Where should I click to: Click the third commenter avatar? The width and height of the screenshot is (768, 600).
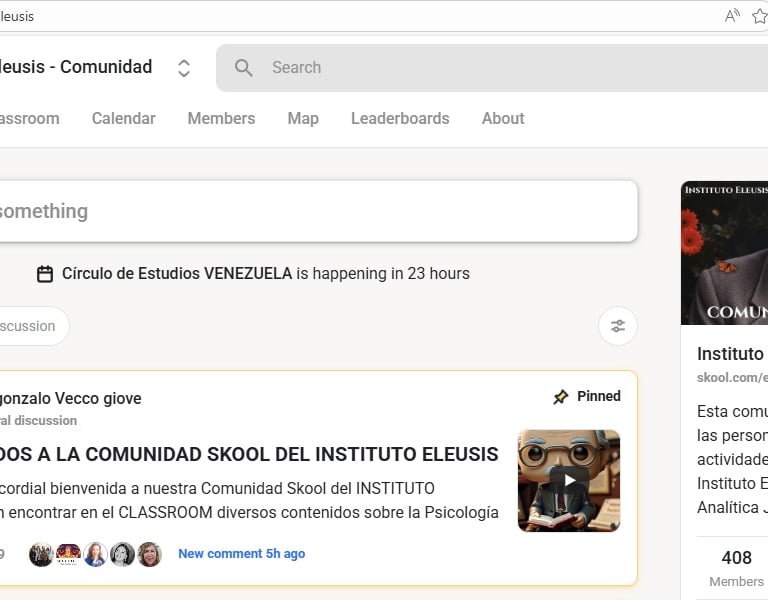(x=95, y=554)
